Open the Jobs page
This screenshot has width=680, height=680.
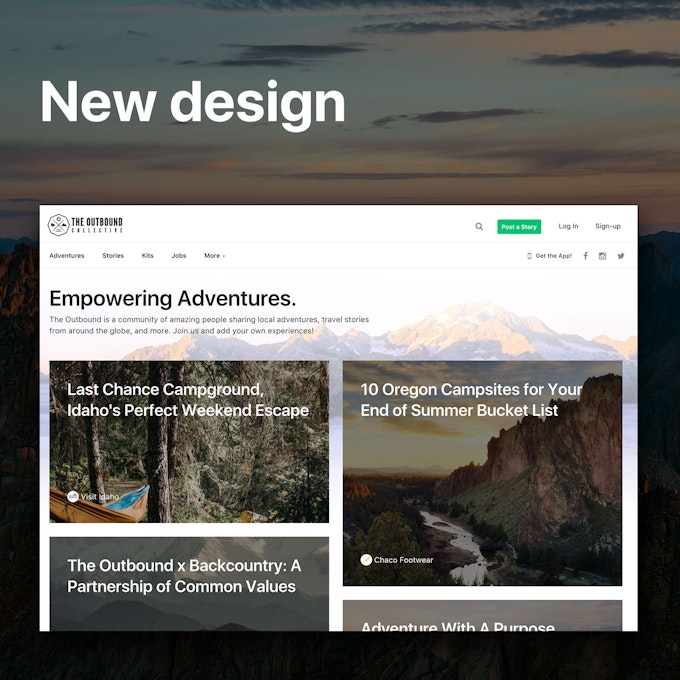tap(179, 256)
